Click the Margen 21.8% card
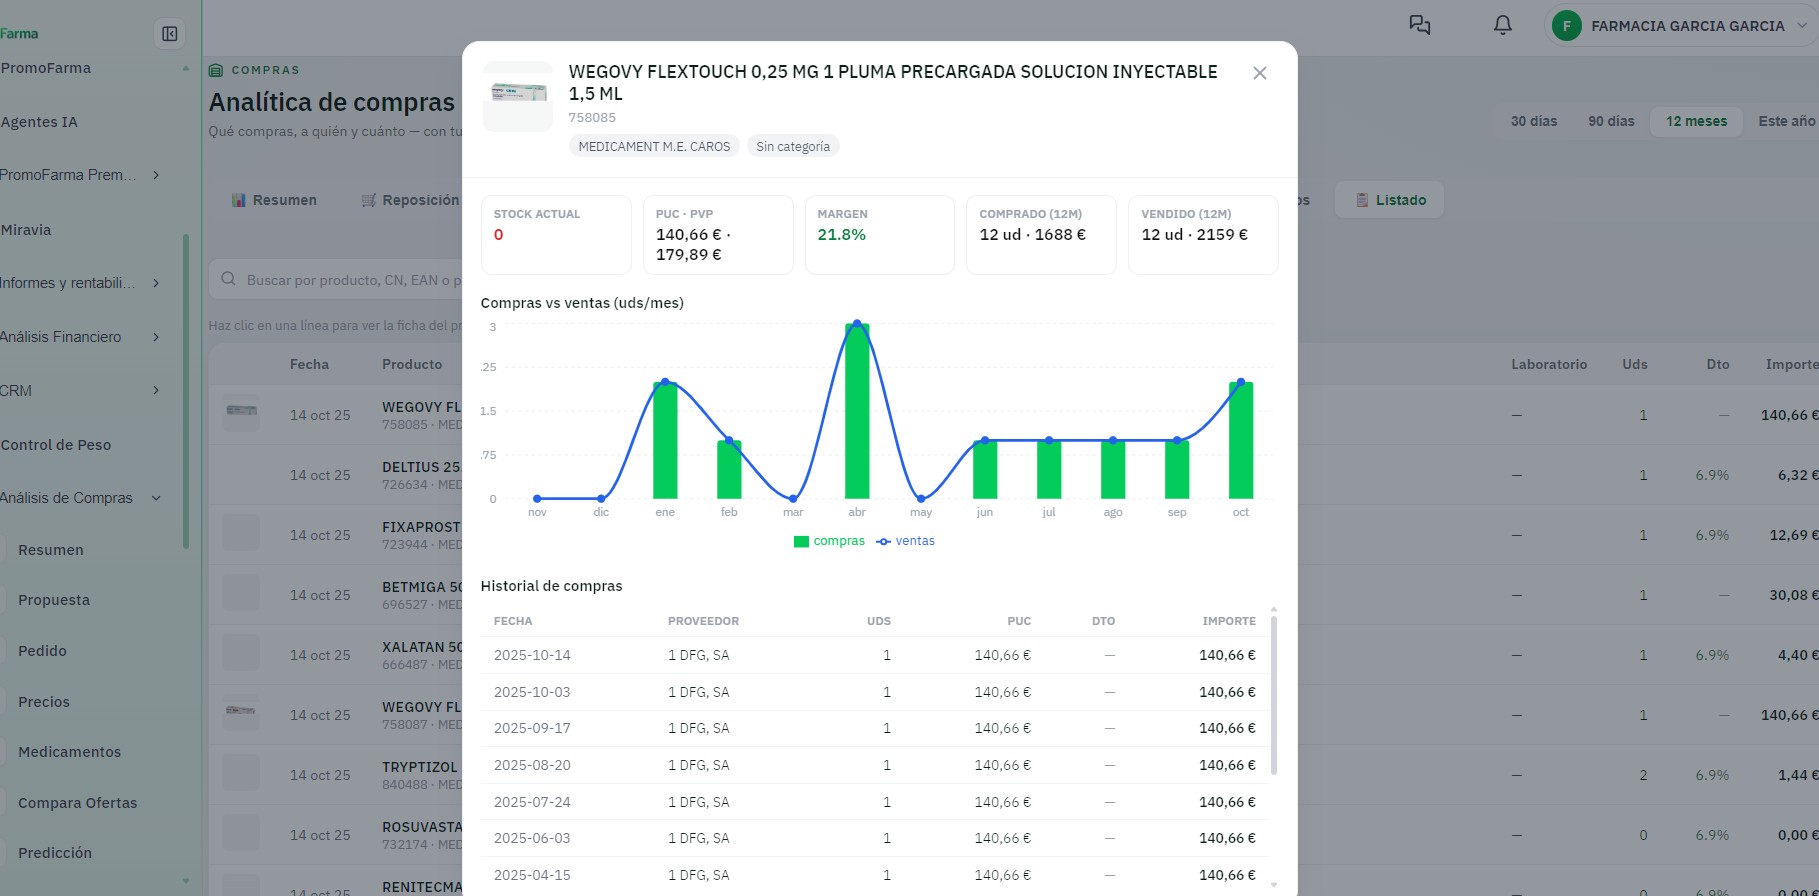Image resolution: width=1819 pixels, height=896 pixels. (x=880, y=235)
